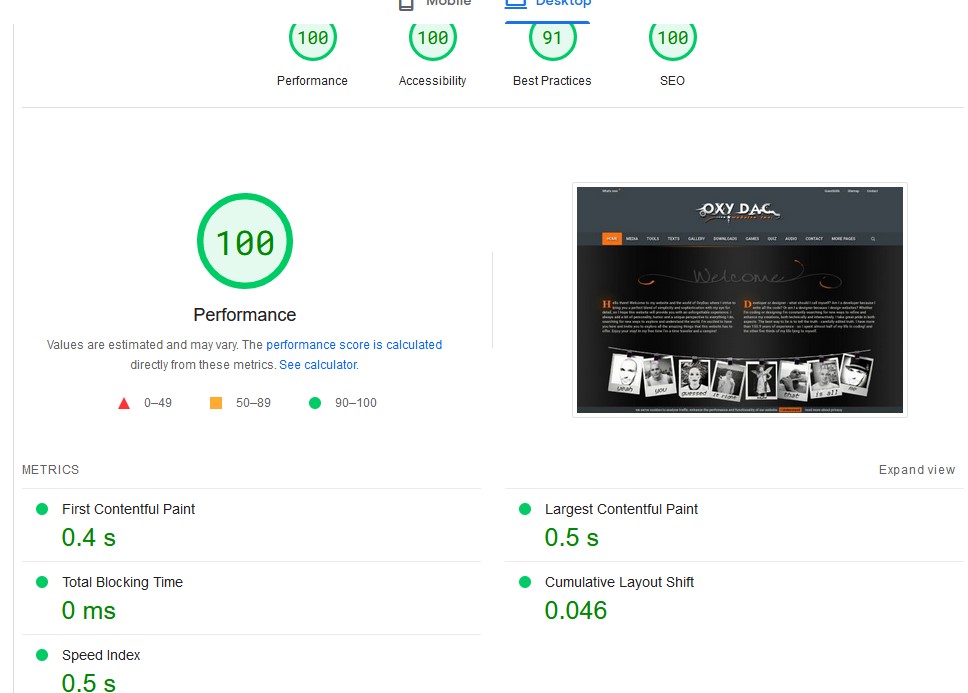Click green dot beside First Contentful Paint
The width and height of the screenshot is (968, 693).
[x=42, y=509]
